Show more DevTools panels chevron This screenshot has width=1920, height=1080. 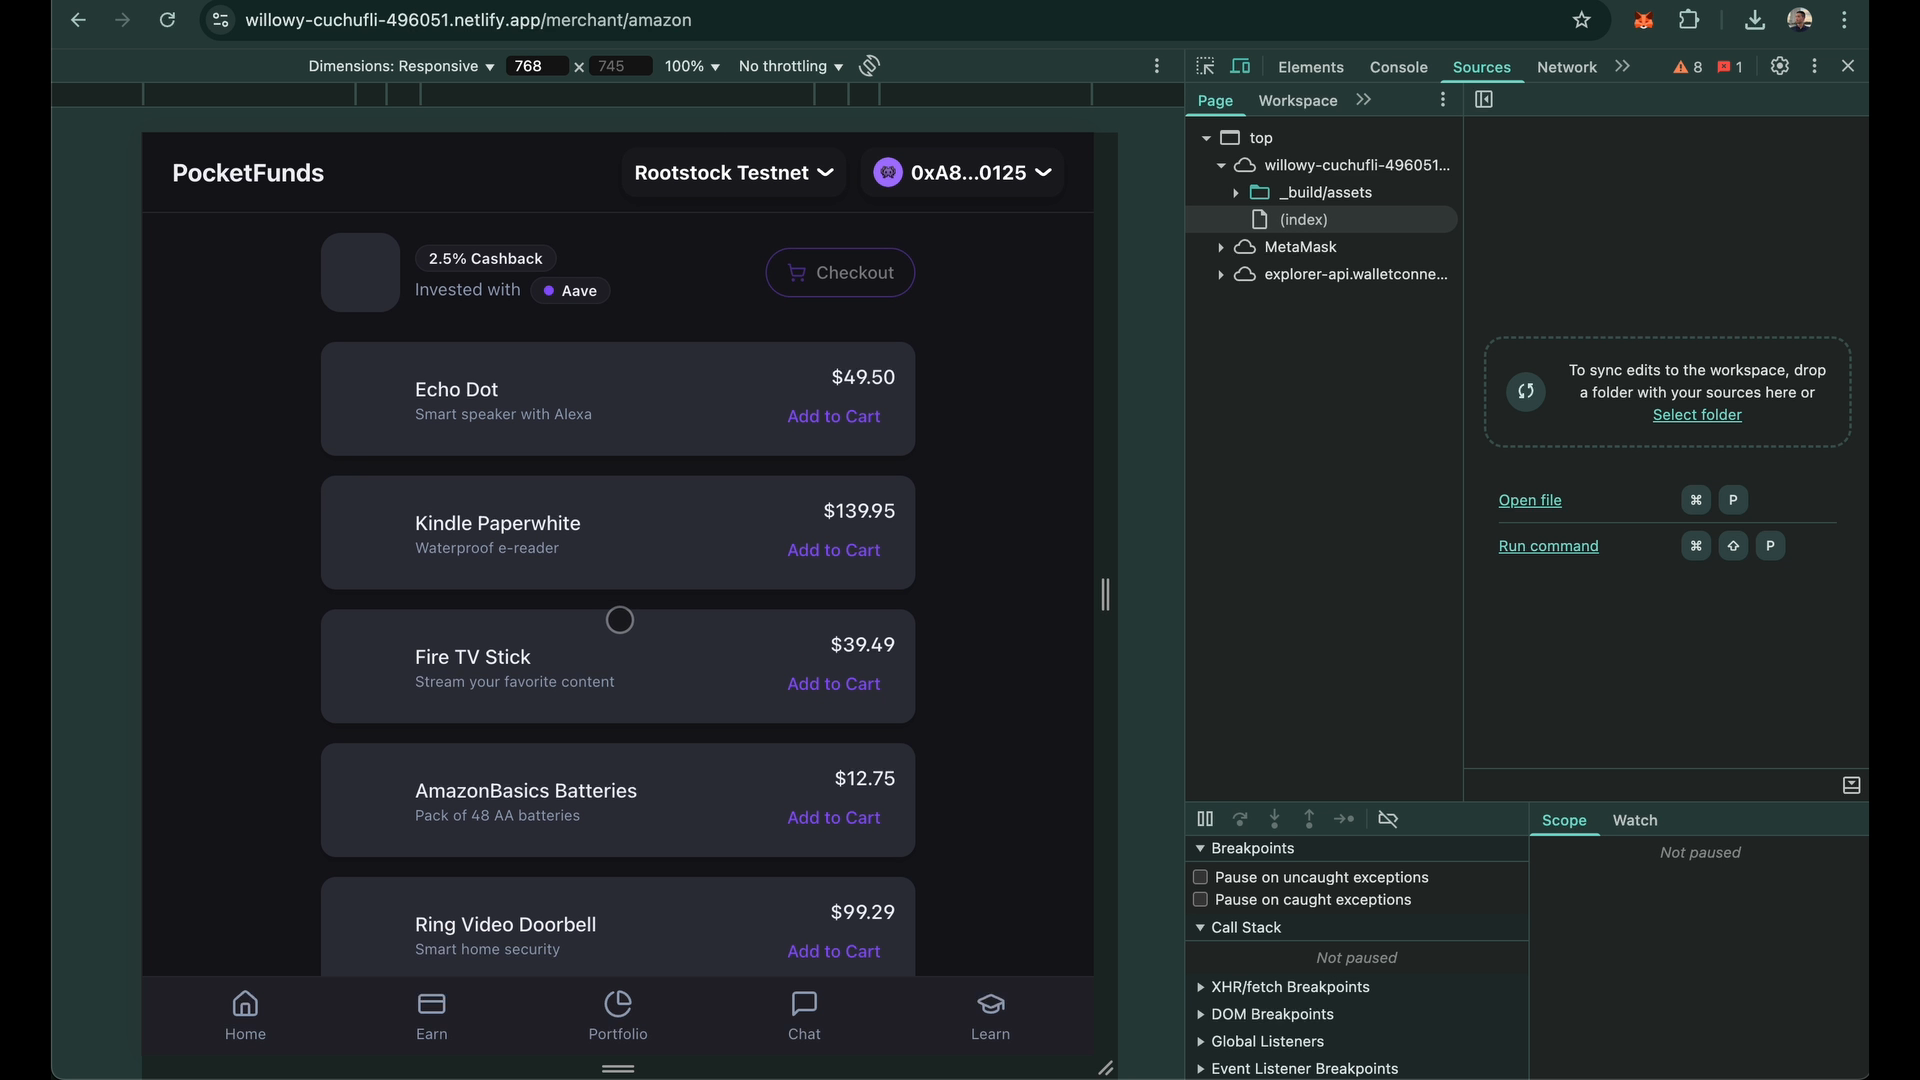(1622, 66)
